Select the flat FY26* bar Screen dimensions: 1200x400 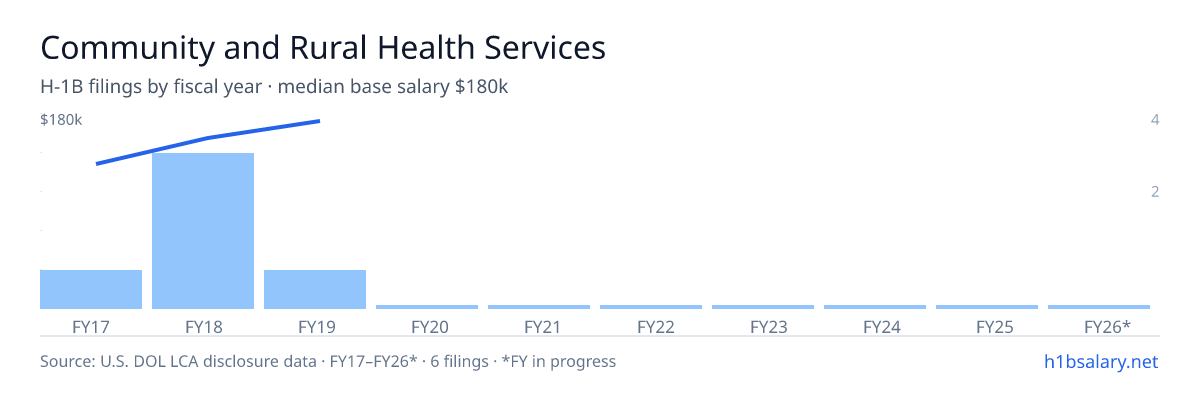coord(1099,307)
